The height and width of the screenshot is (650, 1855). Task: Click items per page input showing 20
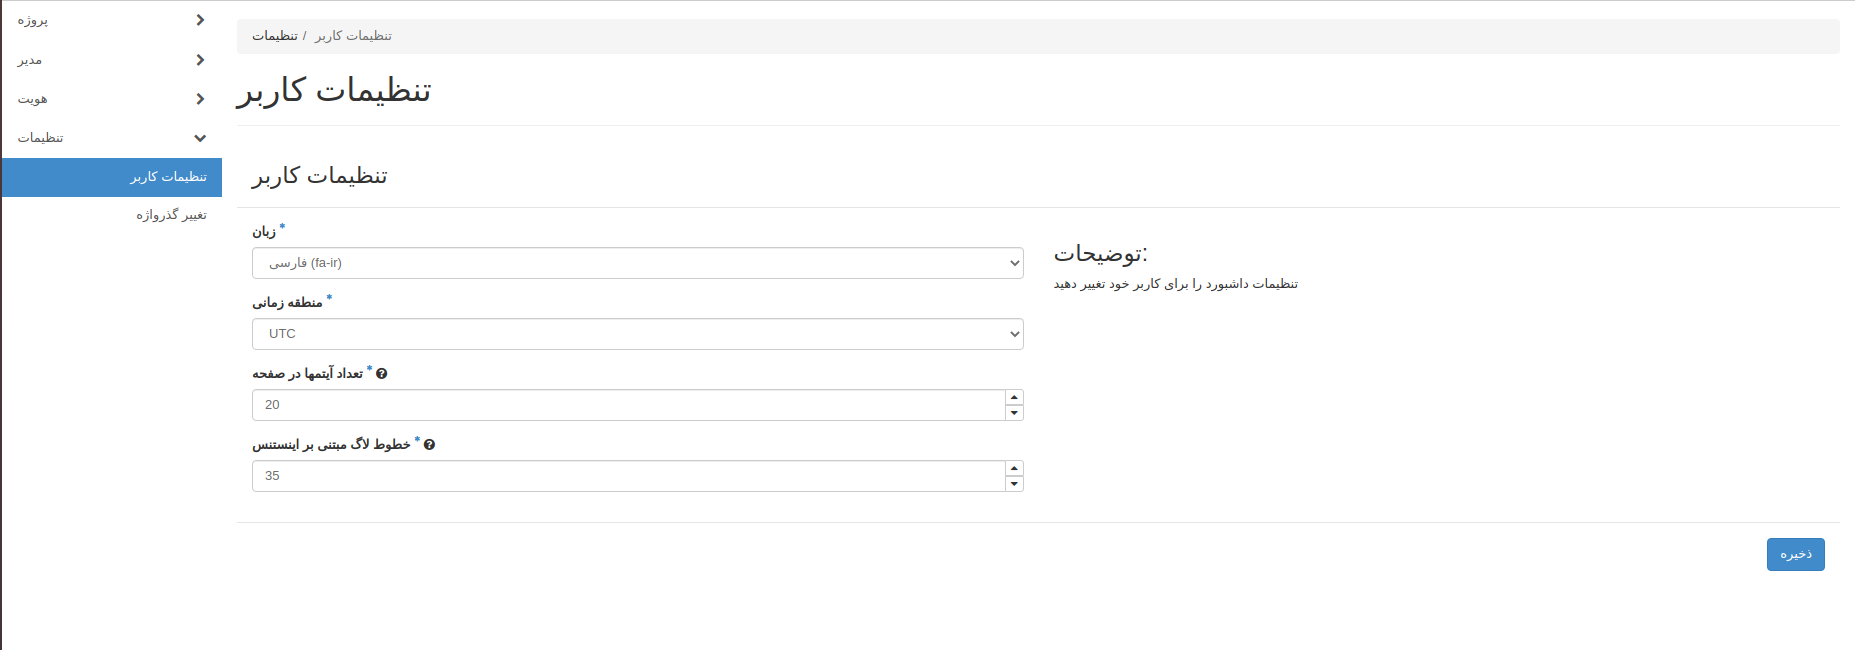[x=628, y=405]
